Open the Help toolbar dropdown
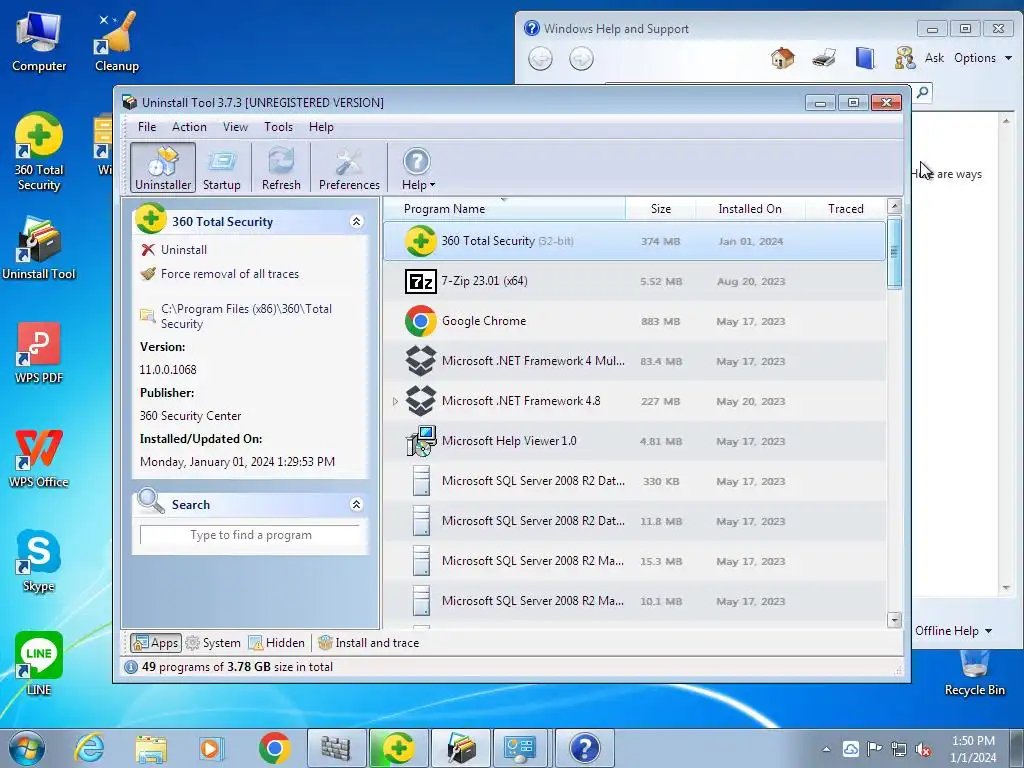Screen dimensions: 1024x768 pos(418,168)
